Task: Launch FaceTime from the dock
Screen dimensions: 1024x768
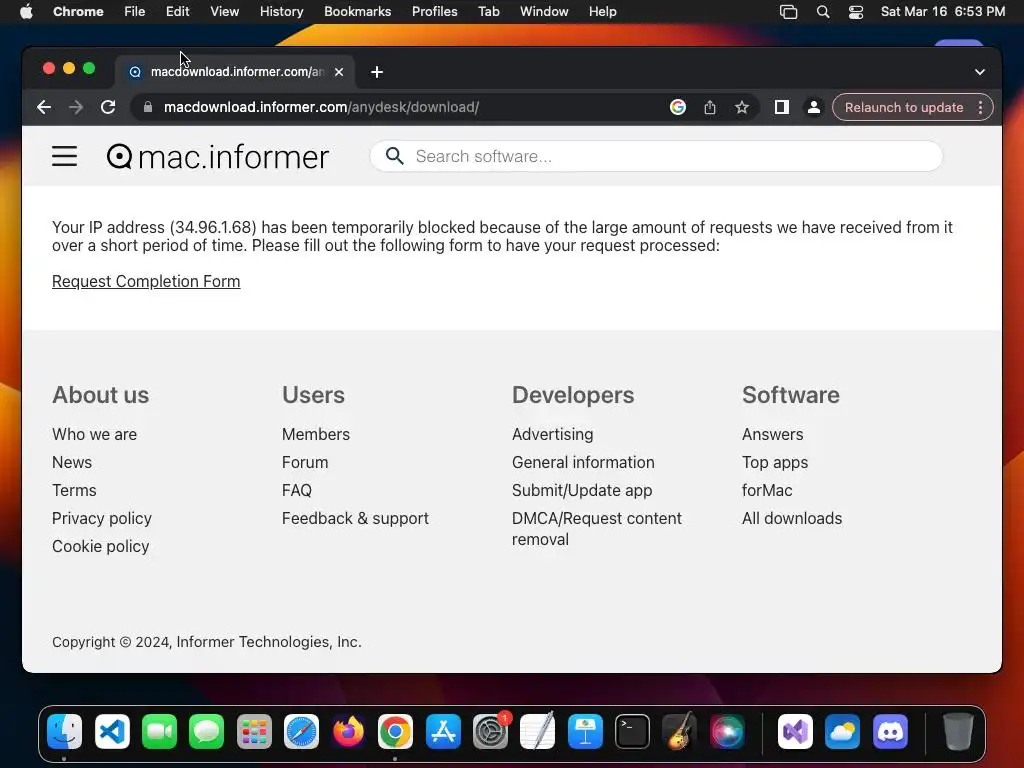Action: point(159,731)
